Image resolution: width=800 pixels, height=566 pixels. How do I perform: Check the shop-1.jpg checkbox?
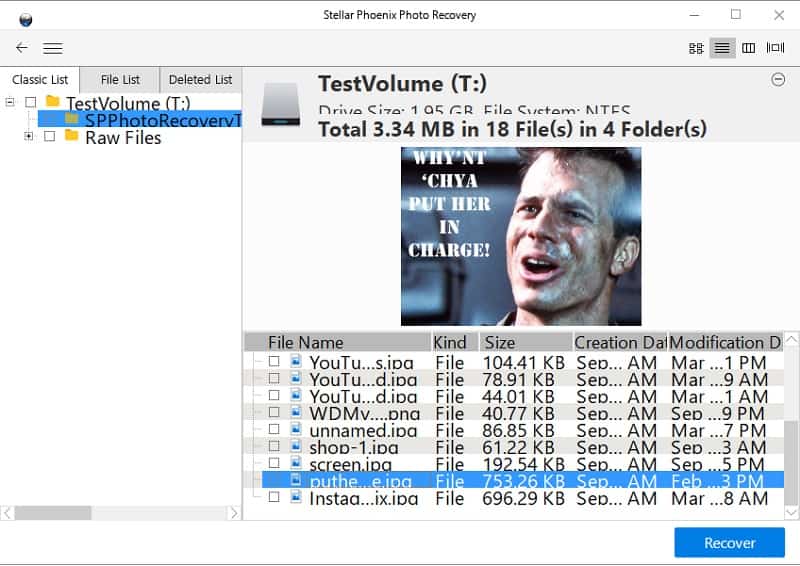tap(274, 446)
